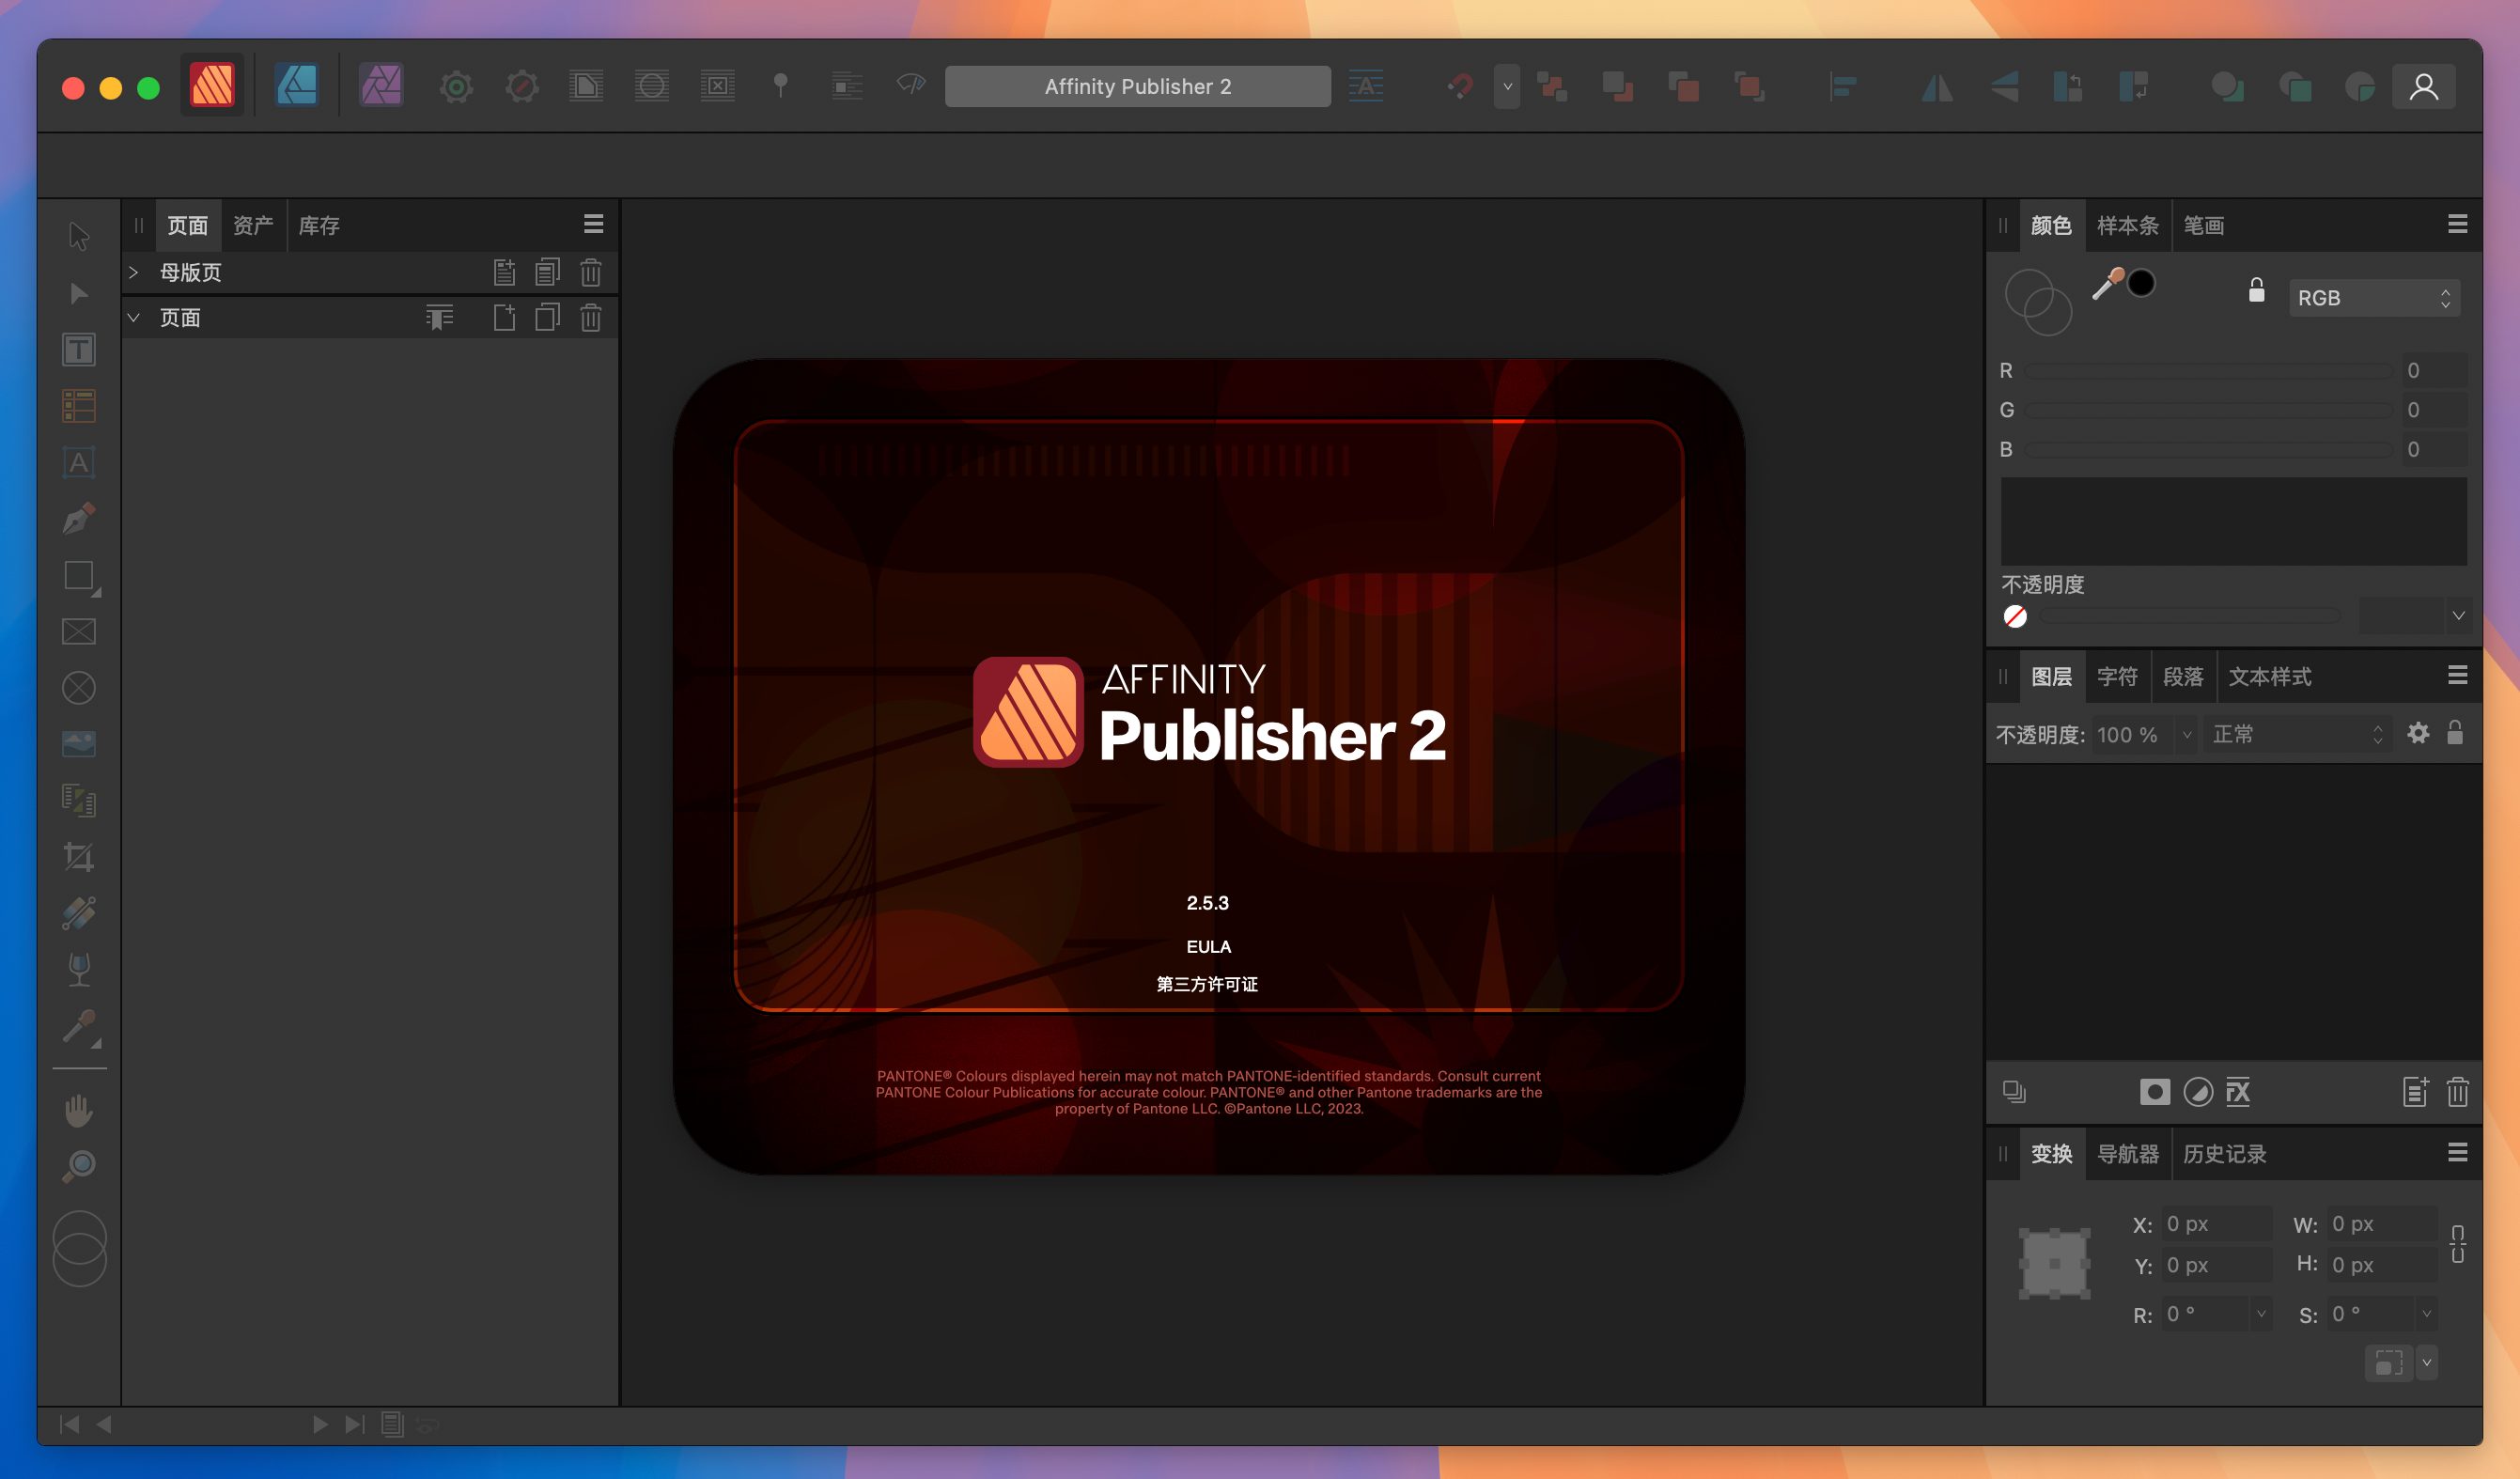Open the 正常 blend mode dropdown
Image resolution: width=2520 pixels, height=1479 pixels.
pyautogui.click(x=2297, y=734)
